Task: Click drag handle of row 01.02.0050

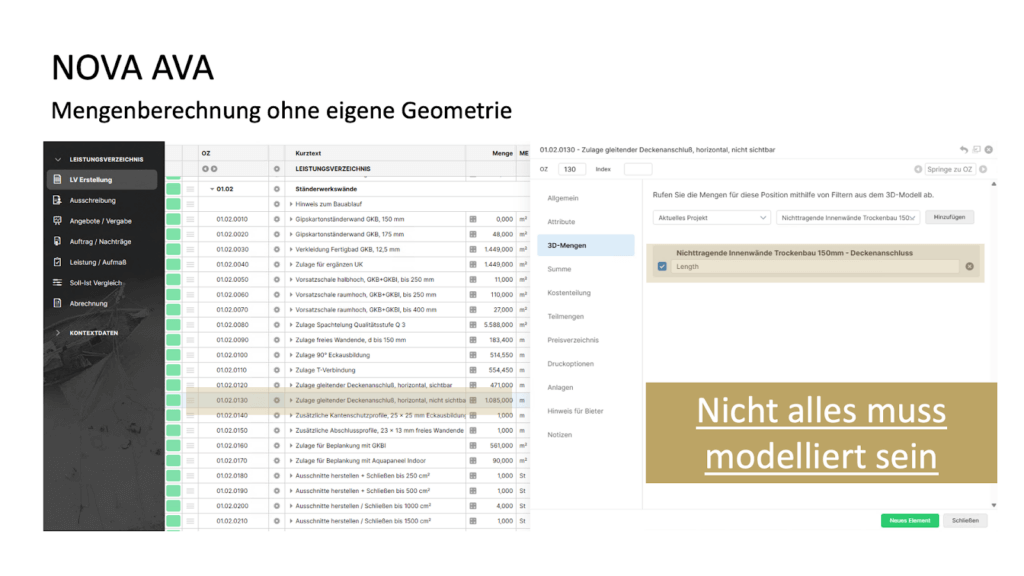Action: (x=190, y=280)
